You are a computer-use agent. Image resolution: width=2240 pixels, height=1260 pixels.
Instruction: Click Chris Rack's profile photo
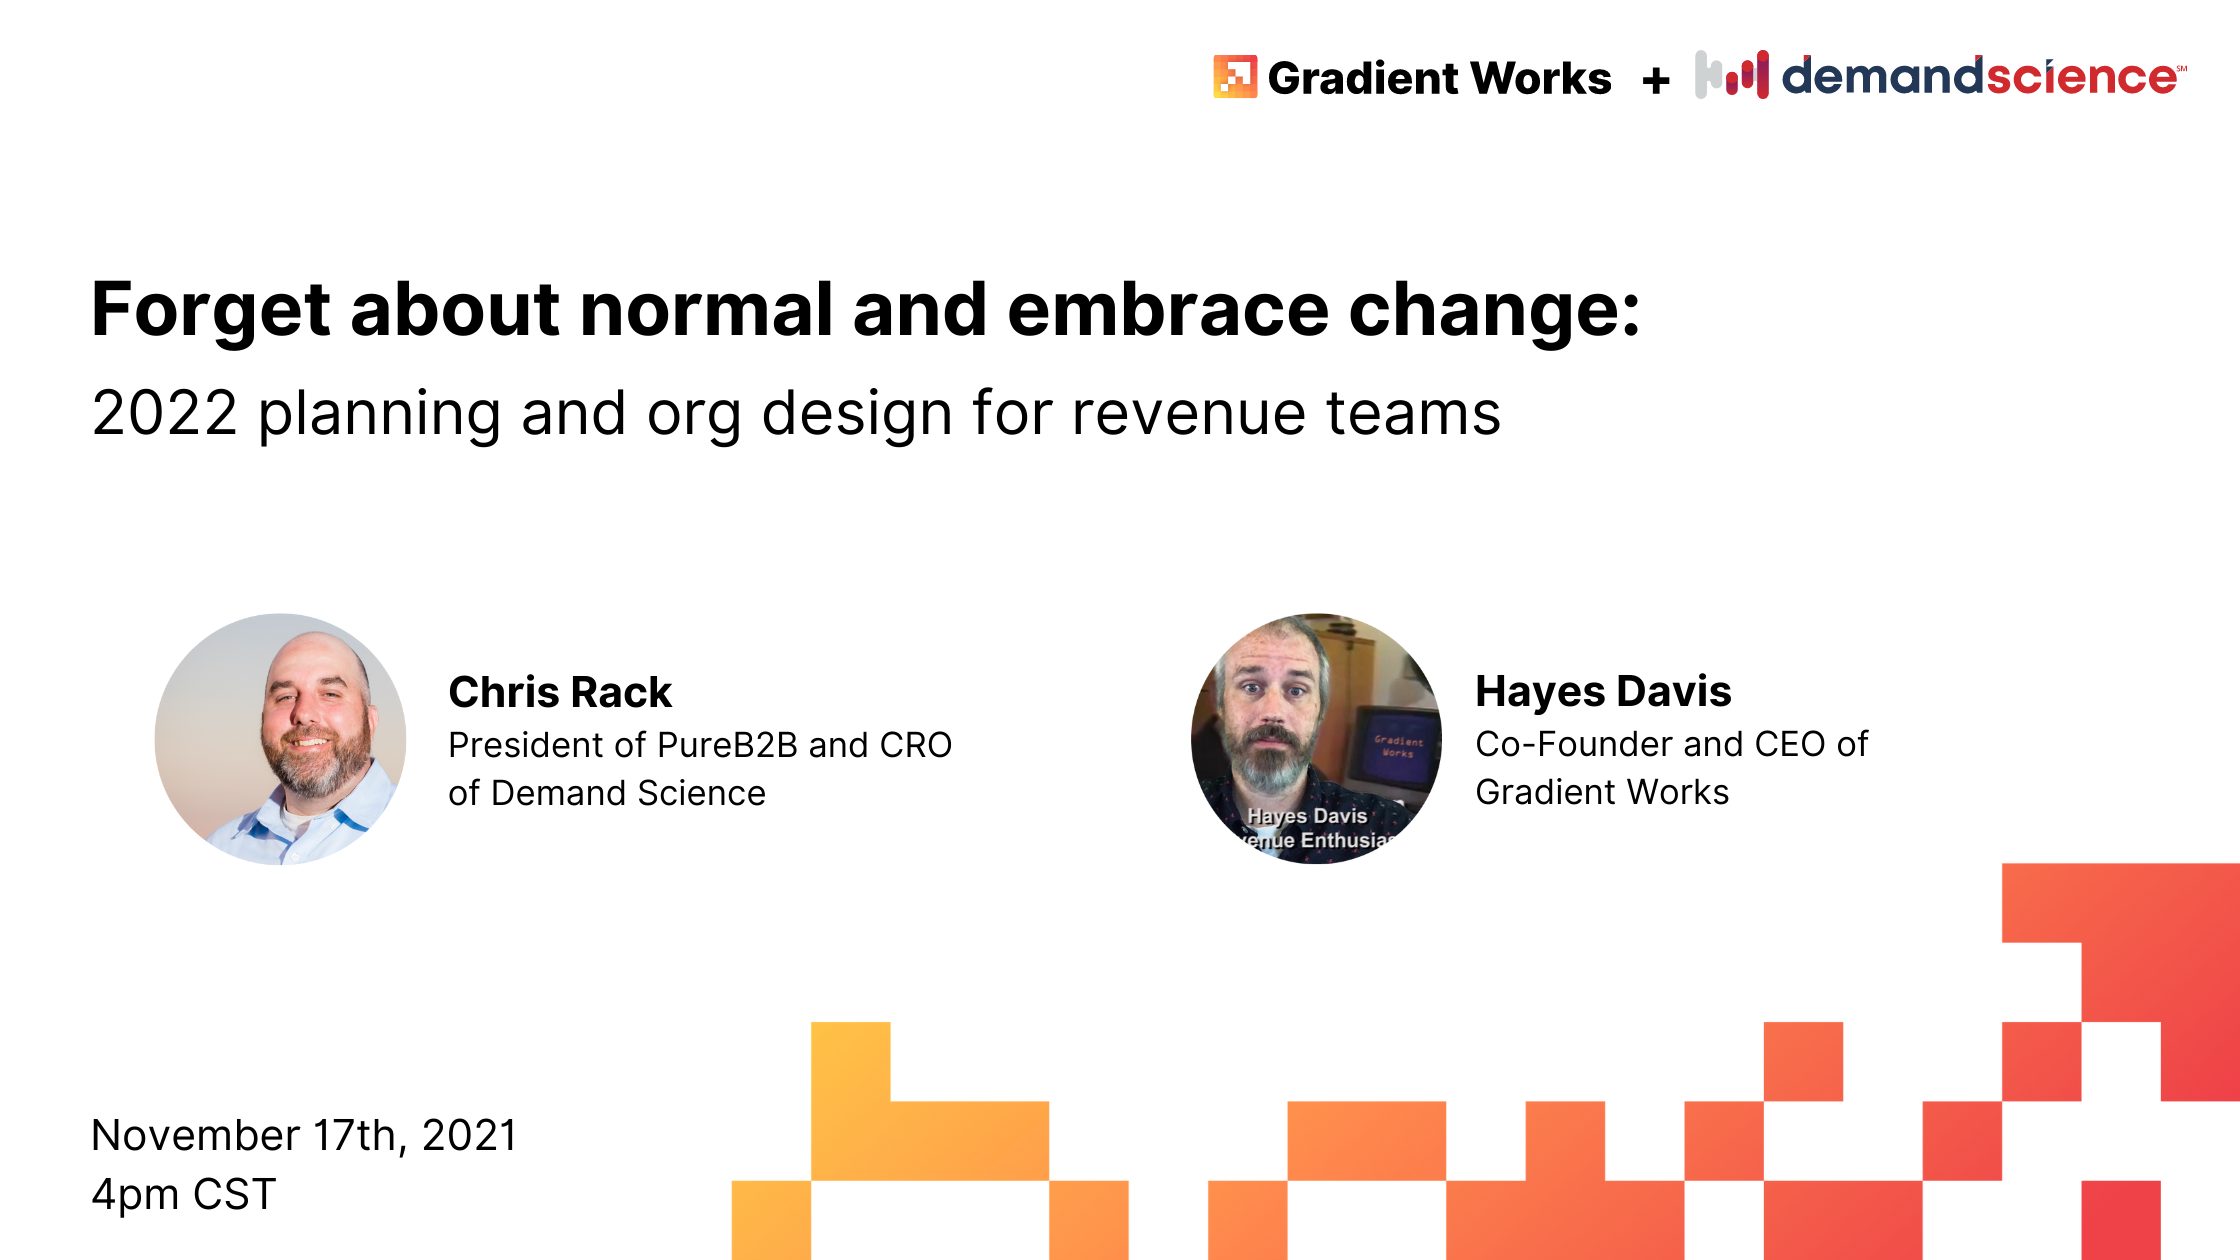click(281, 739)
